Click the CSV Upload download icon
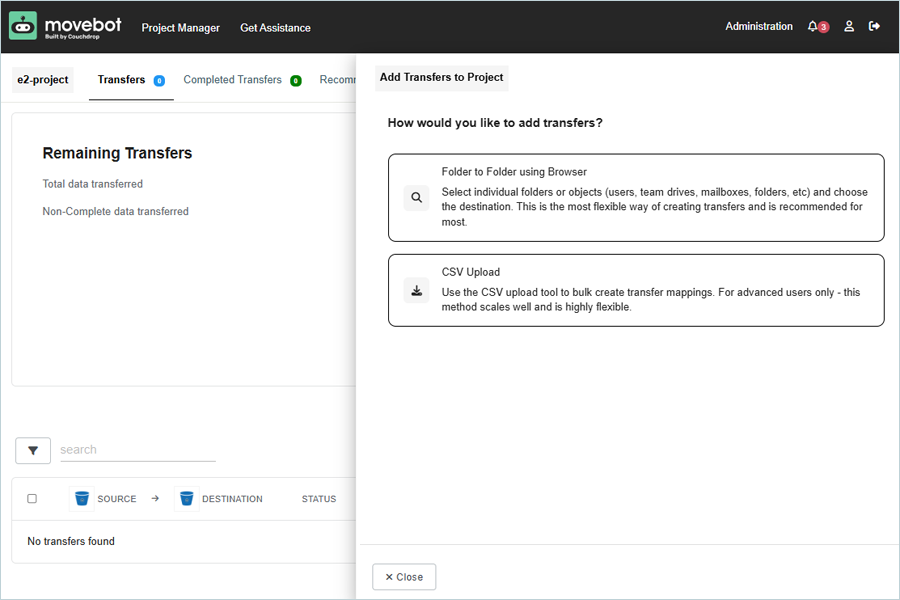The height and width of the screenshot is (600, 900). [x=416, y=291]
